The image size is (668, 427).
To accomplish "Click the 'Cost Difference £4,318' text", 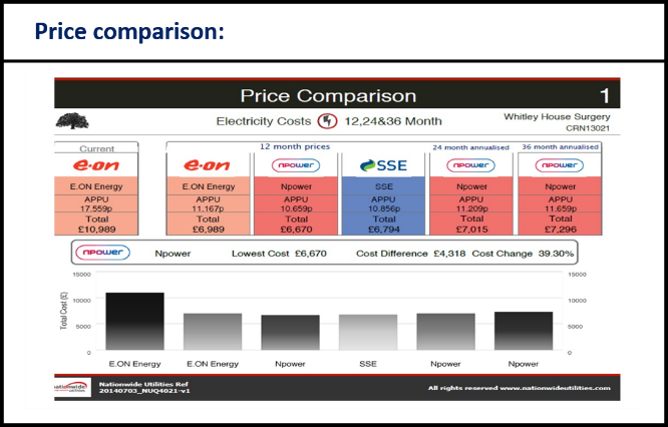I will pos(411,254).
